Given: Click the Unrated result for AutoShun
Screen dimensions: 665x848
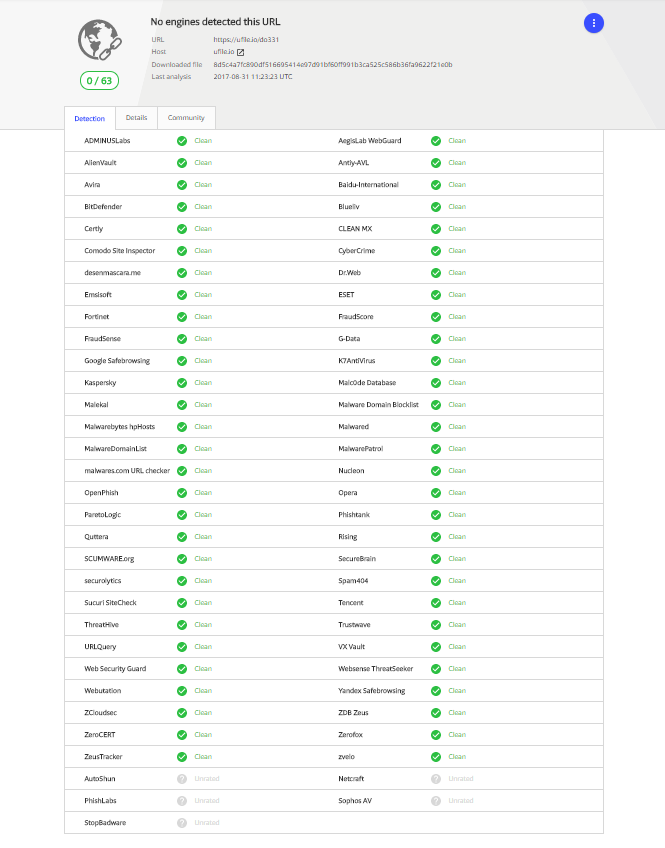Looking at the screenshot, I should pos(207,779).
